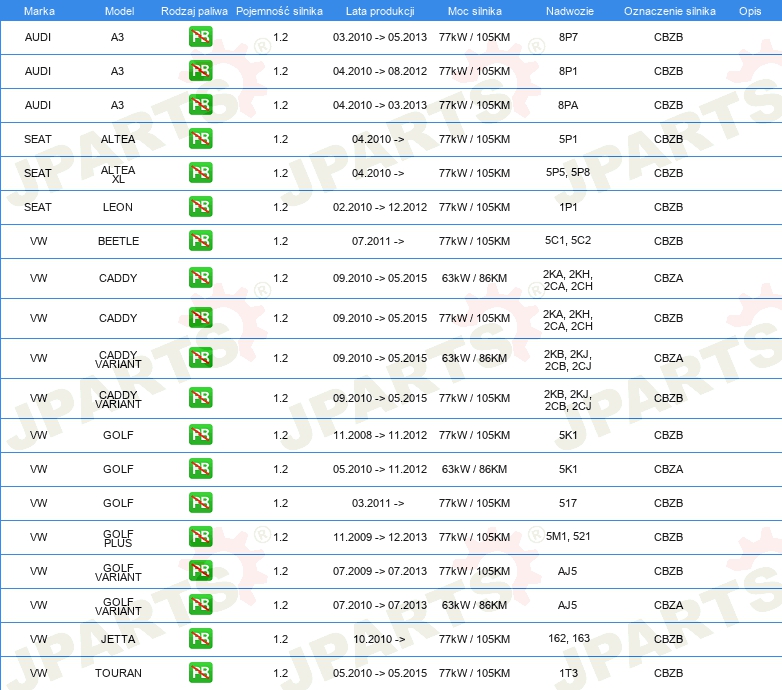The image size is (782, 690).
Task: Select the 03.2010 -> 05.2013 date cell
Action: pos(380,37)
